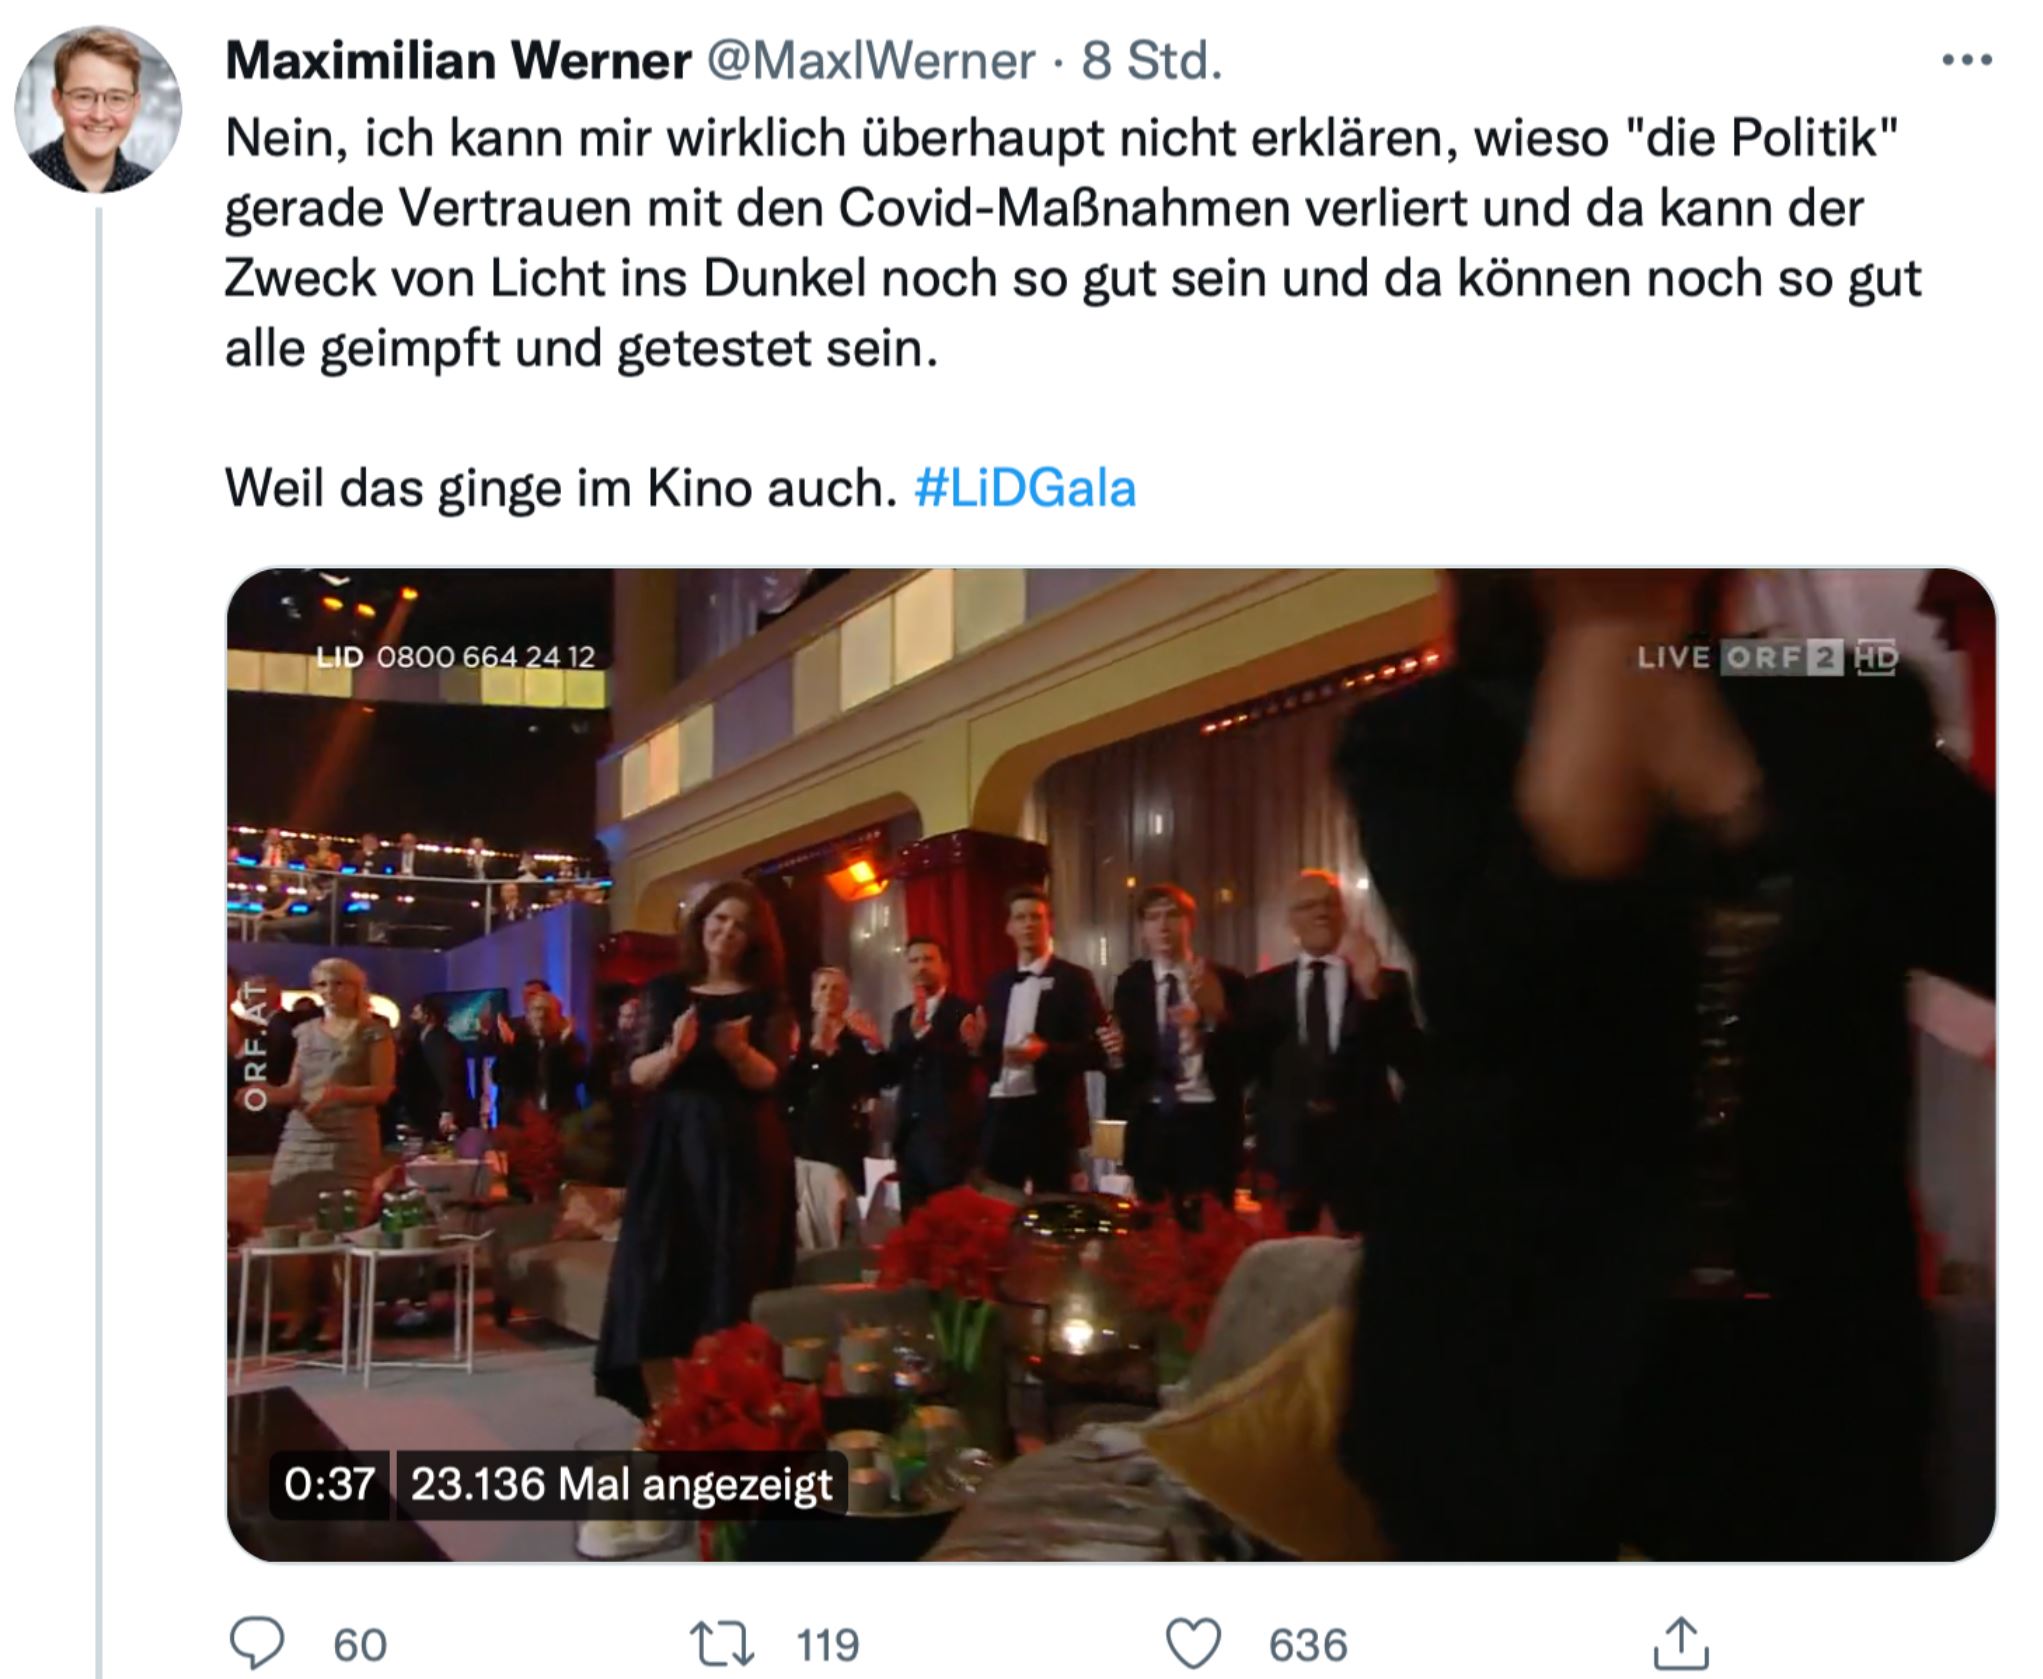Screen dimensions: 2043x1679
Task: Click the reply count 60
Action: pyautogui.click(x=360, y=1645)
